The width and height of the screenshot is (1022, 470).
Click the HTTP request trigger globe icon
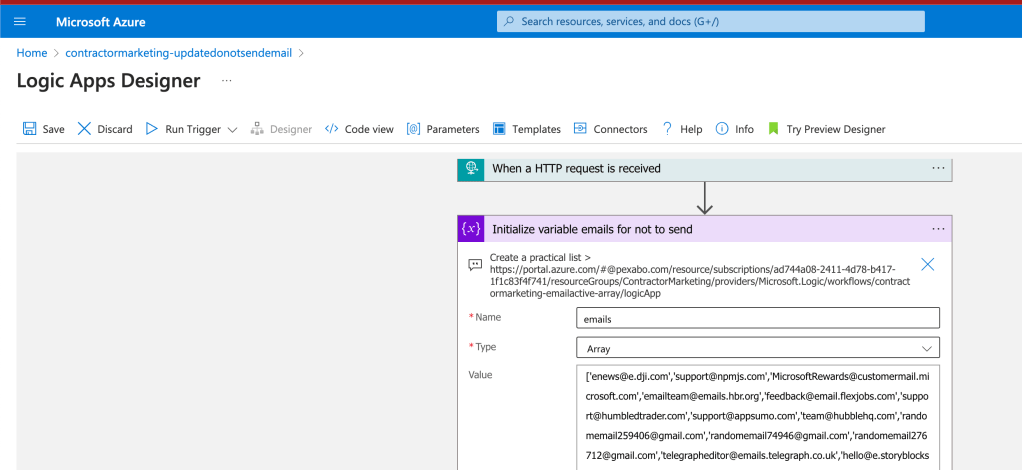(471, 168)
